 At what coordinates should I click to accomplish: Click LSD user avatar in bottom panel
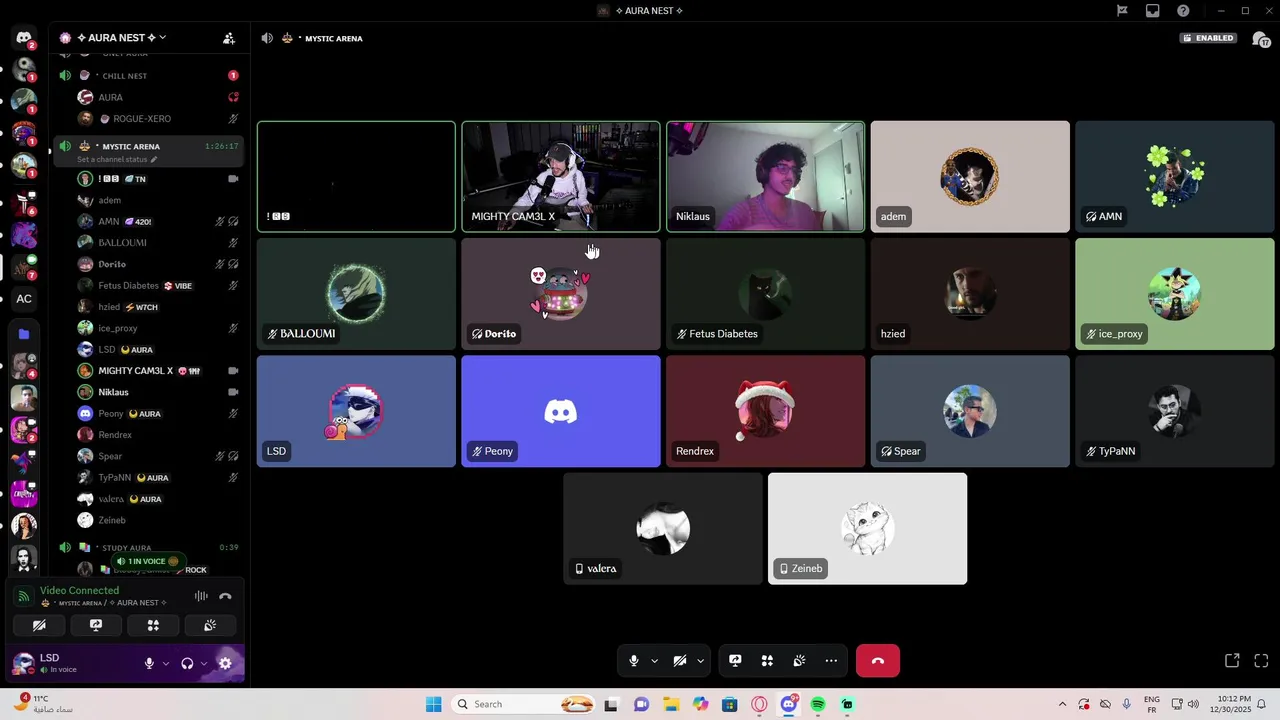pos(22,663)
